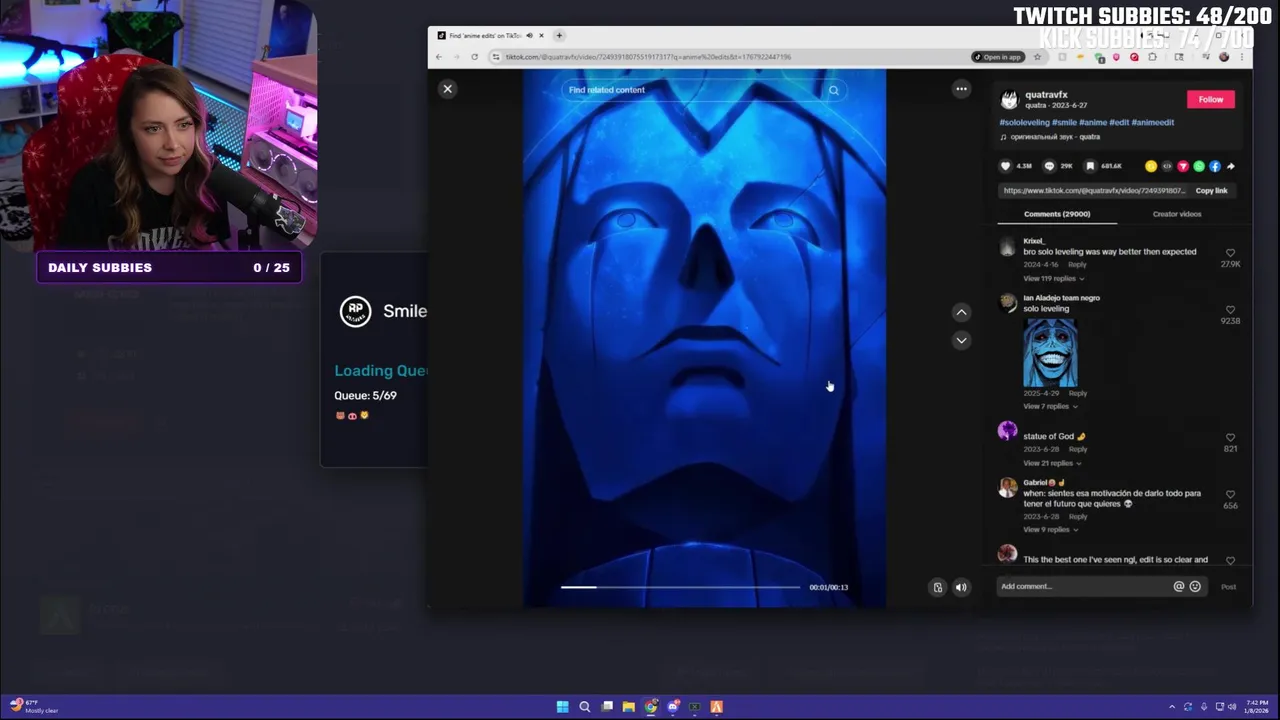Like the video with the heart icon

(1006, 166)
